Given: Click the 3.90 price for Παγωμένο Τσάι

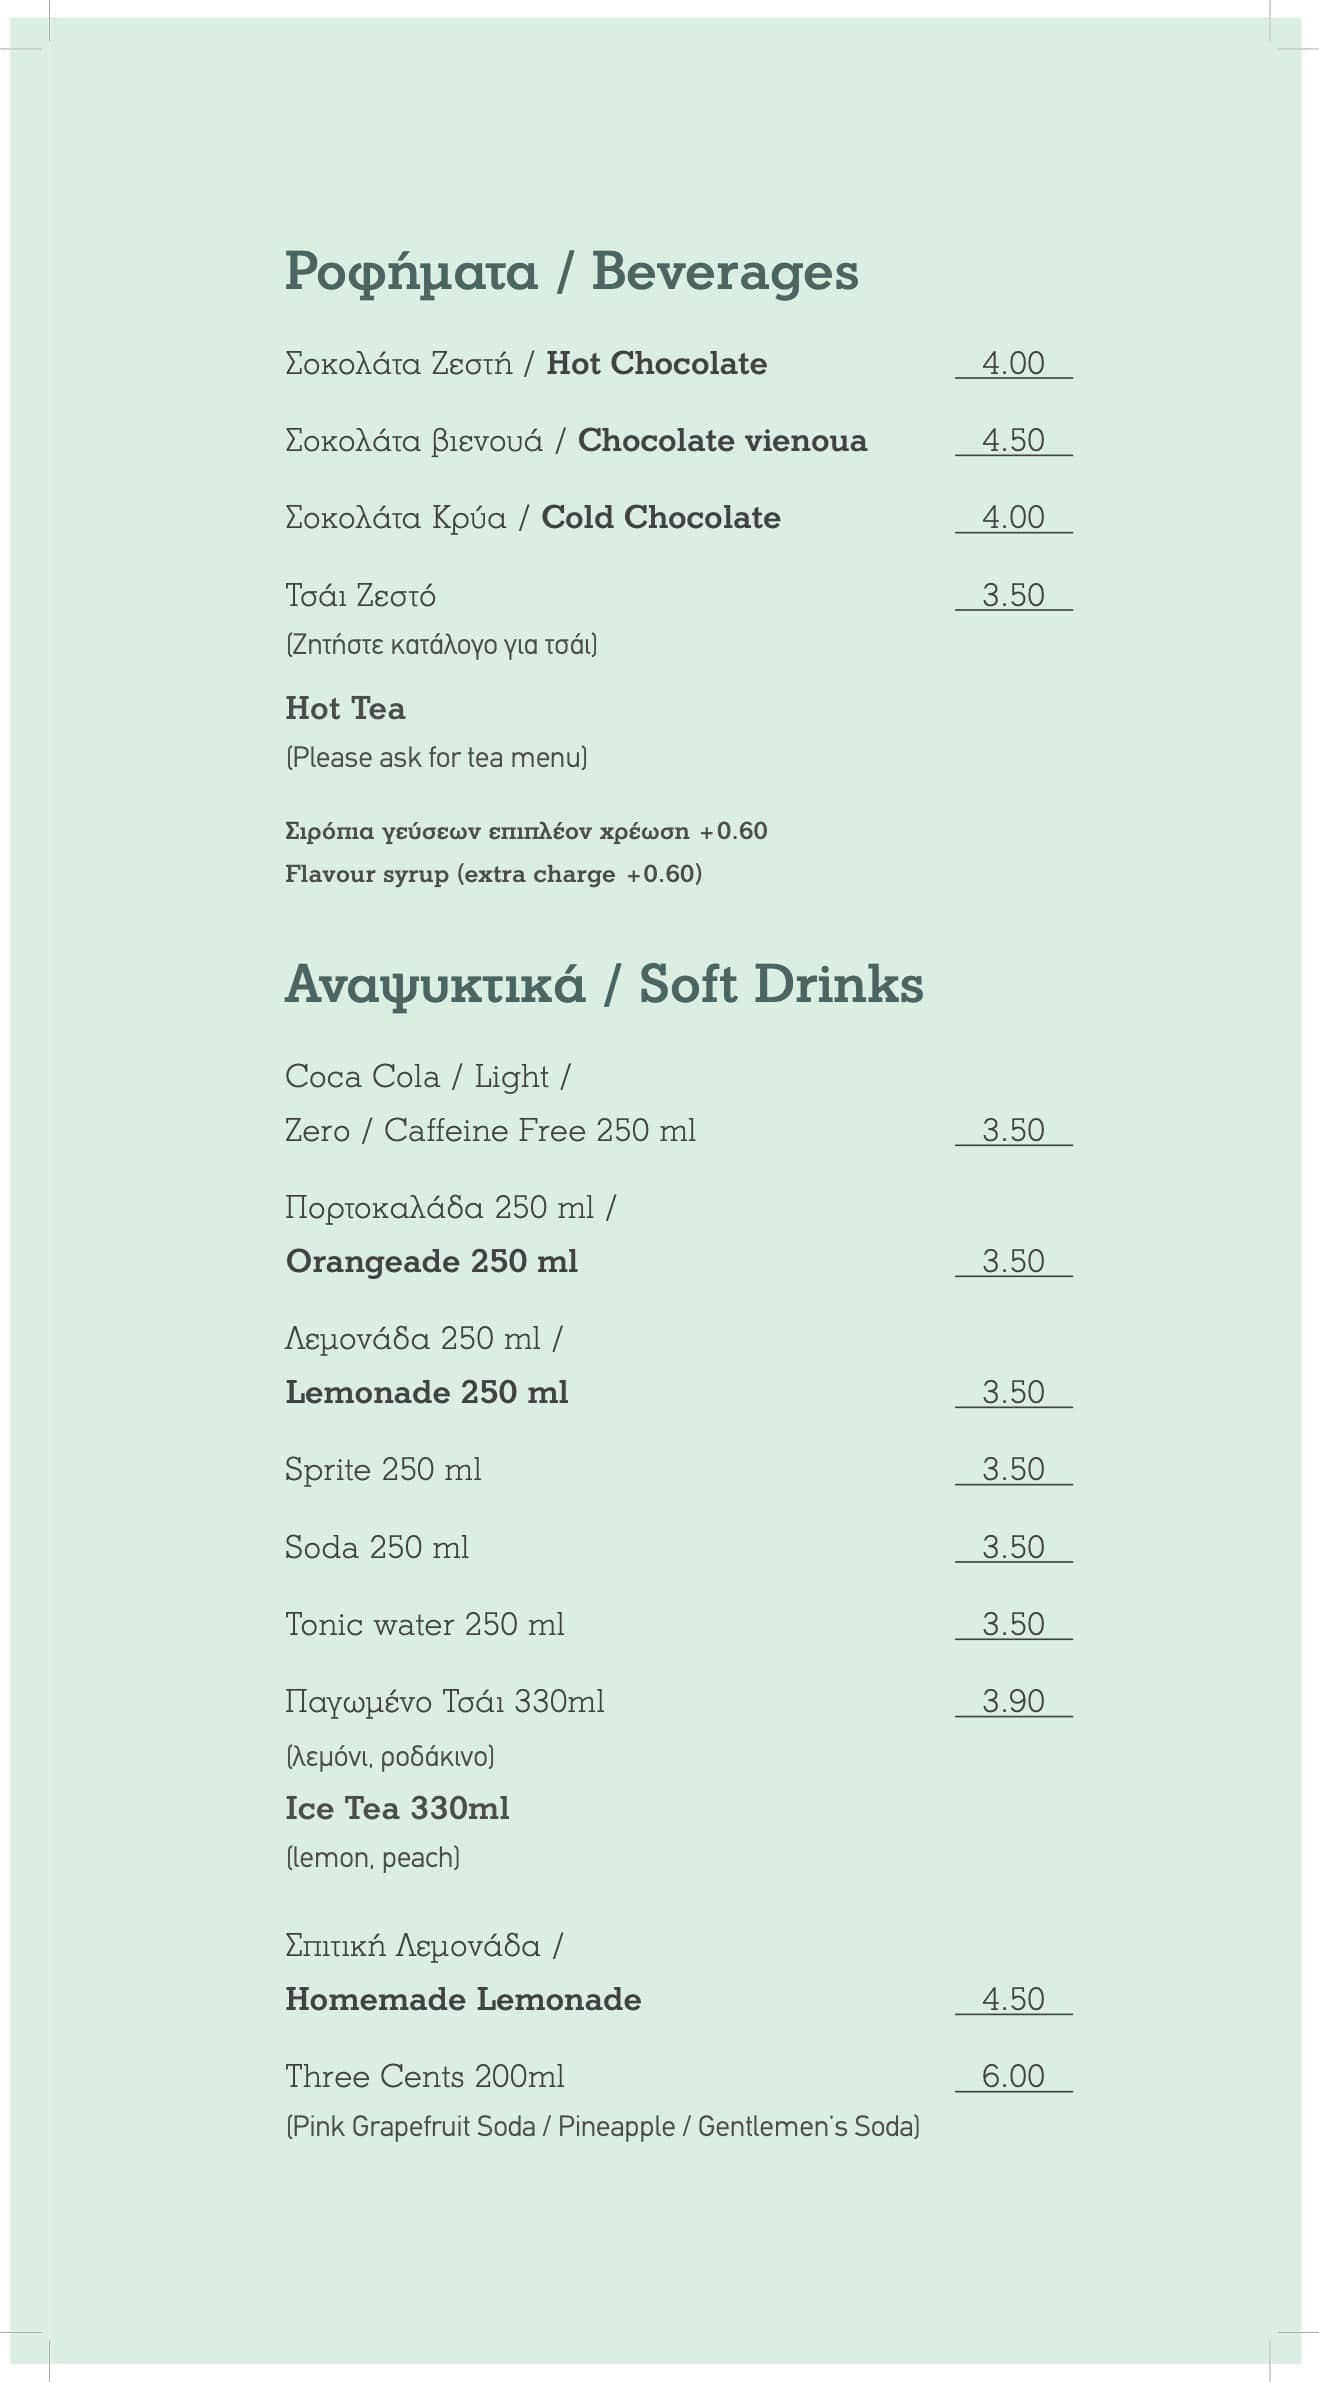Looking at the screenshot, I should click(1013, 1701).
